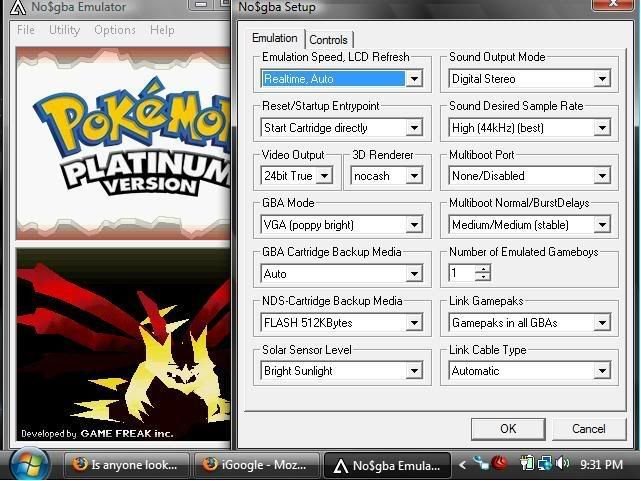Select the No$gba Emulator taskbar button

(x=387, y=465)
